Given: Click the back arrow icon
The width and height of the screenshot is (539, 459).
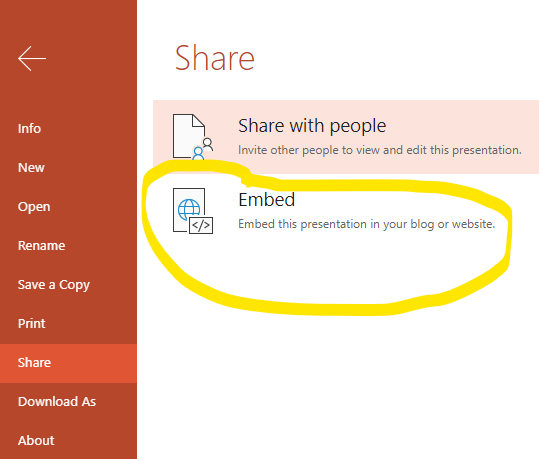Looking at the screenshot, I should pyautogui.click(x=32, y=58).
